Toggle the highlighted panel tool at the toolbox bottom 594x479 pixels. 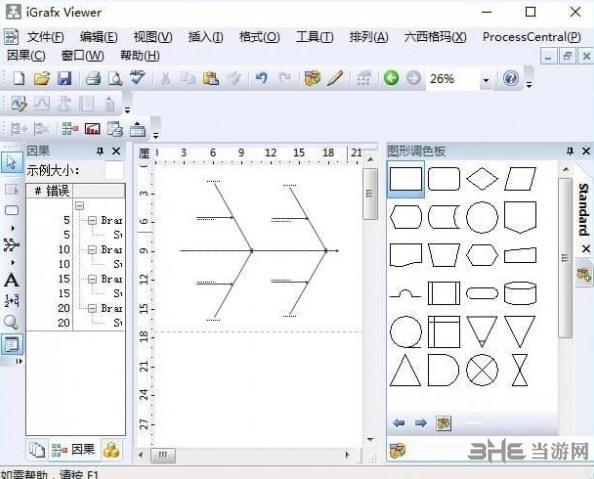click(12, 344)
